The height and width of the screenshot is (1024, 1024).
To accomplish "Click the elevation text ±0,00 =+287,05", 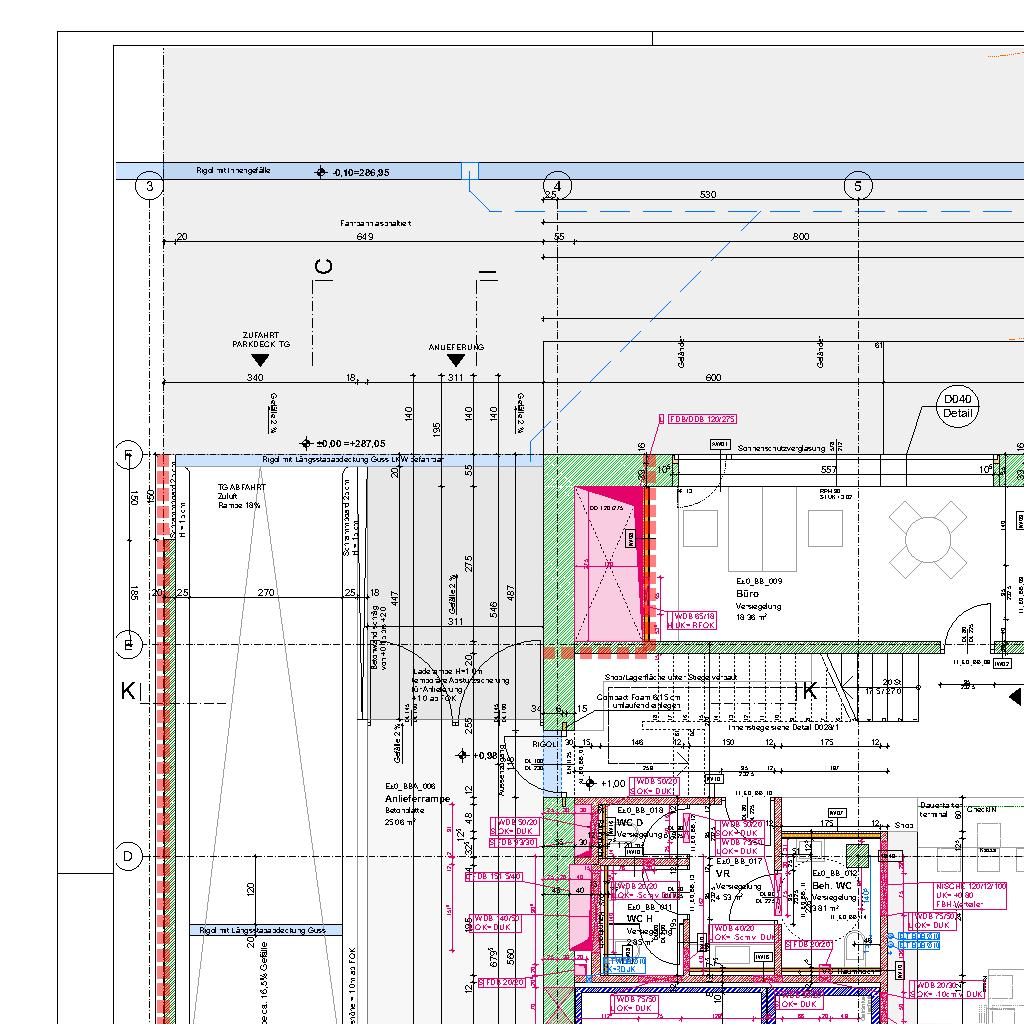I will click(x=351, y=443).
